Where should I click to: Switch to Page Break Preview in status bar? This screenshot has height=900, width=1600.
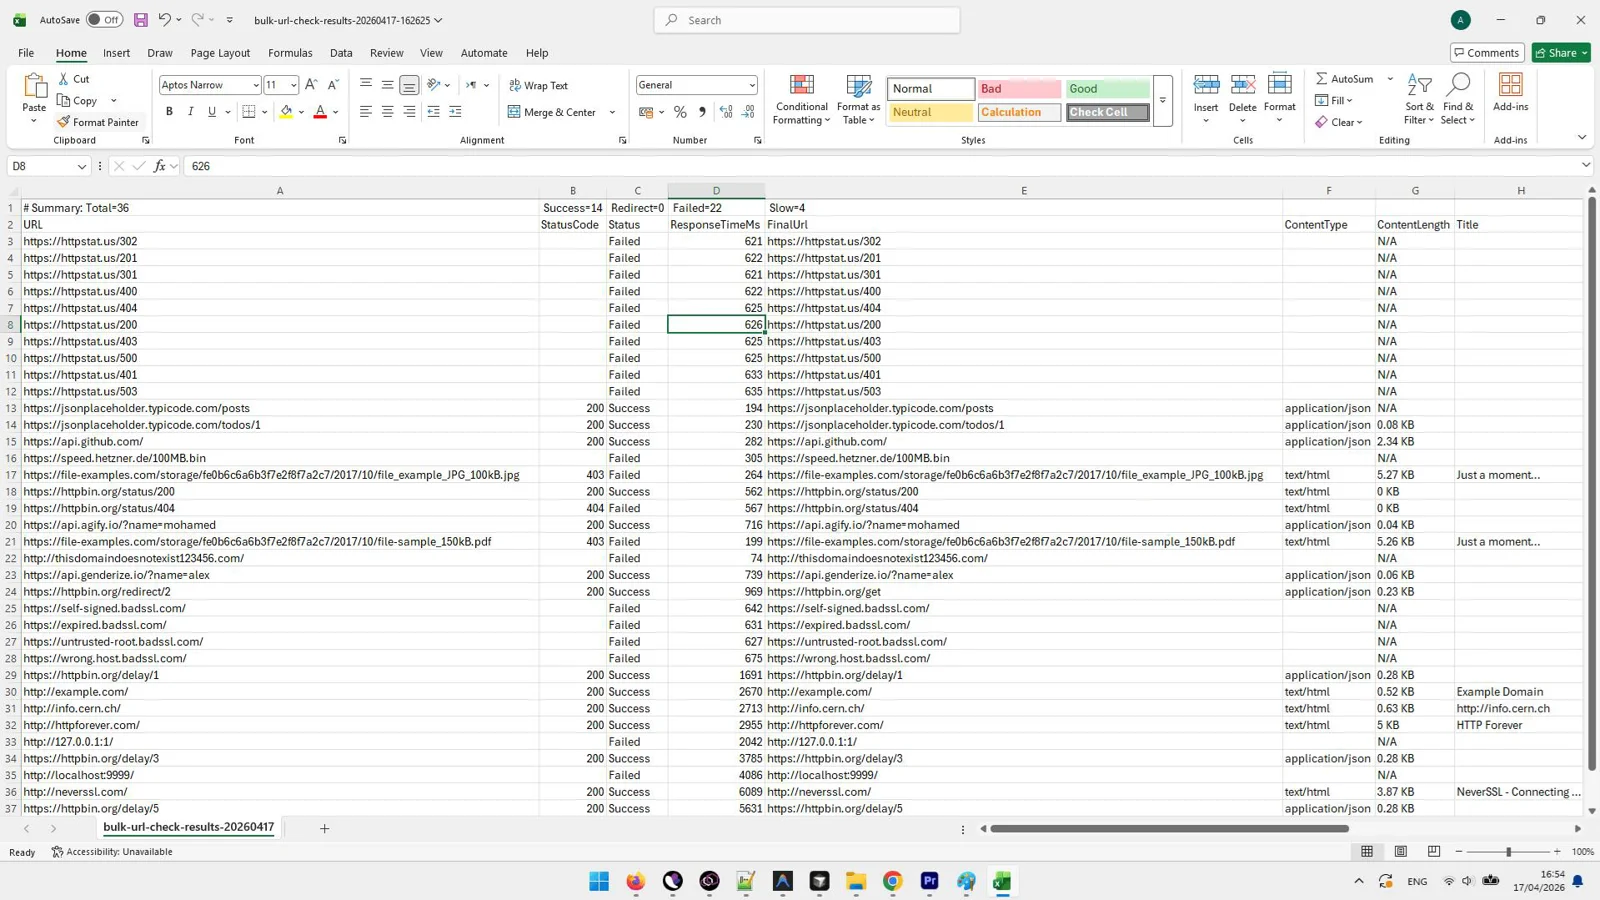click(1434, 852)
